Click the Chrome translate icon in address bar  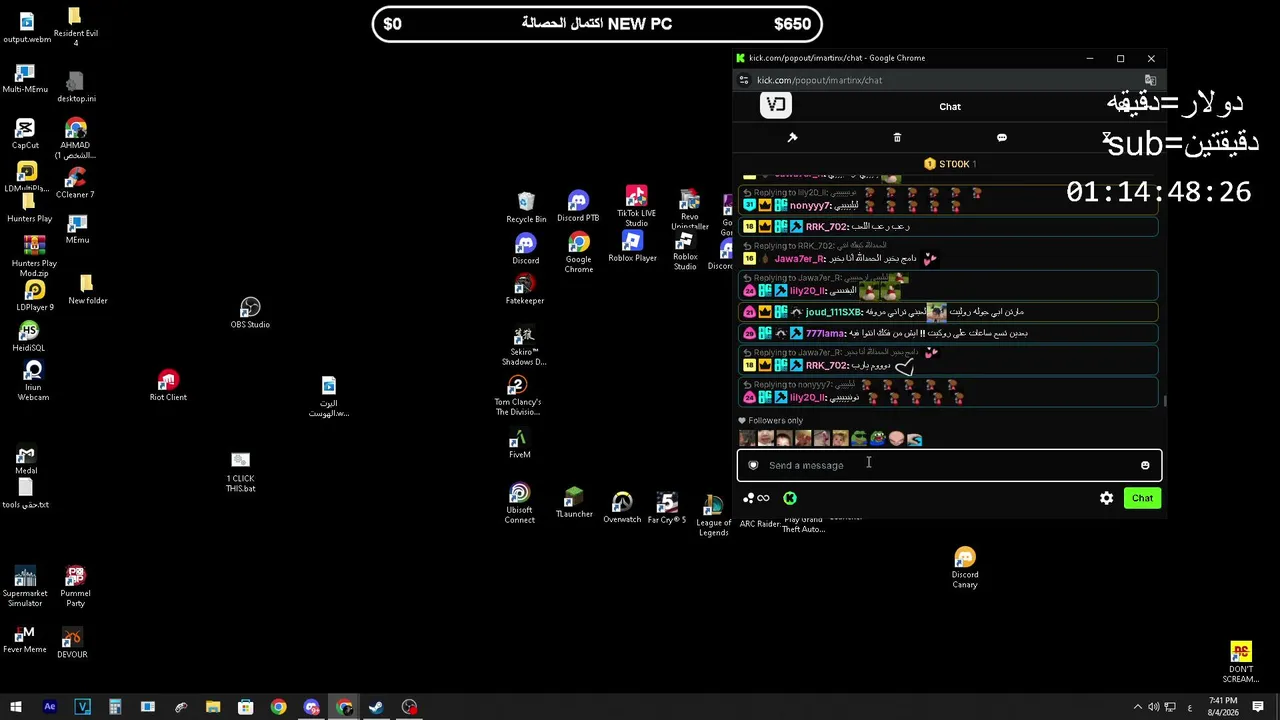click(x=1150, y=80)
